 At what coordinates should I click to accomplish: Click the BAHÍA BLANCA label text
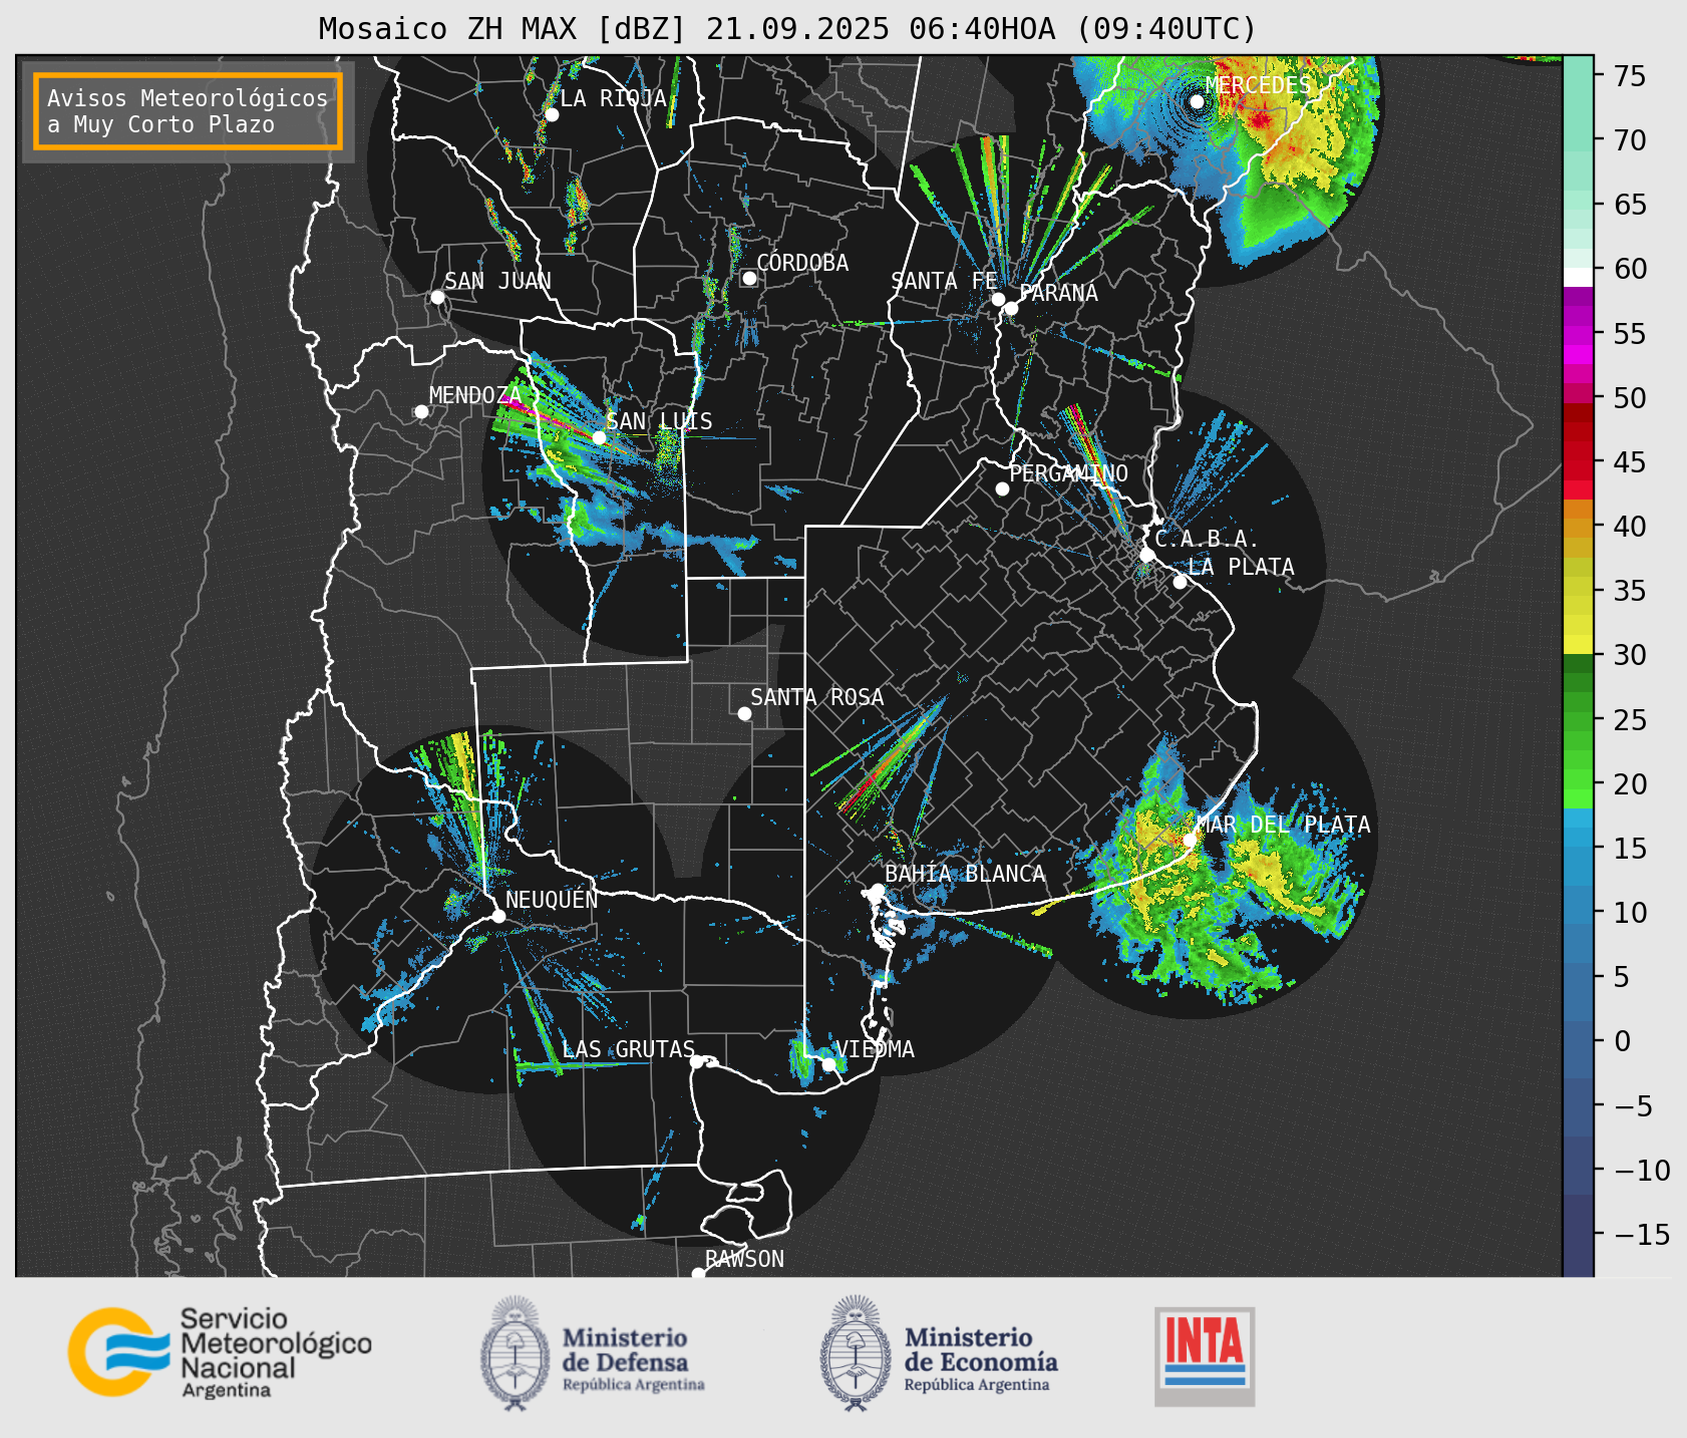point(965,873)
